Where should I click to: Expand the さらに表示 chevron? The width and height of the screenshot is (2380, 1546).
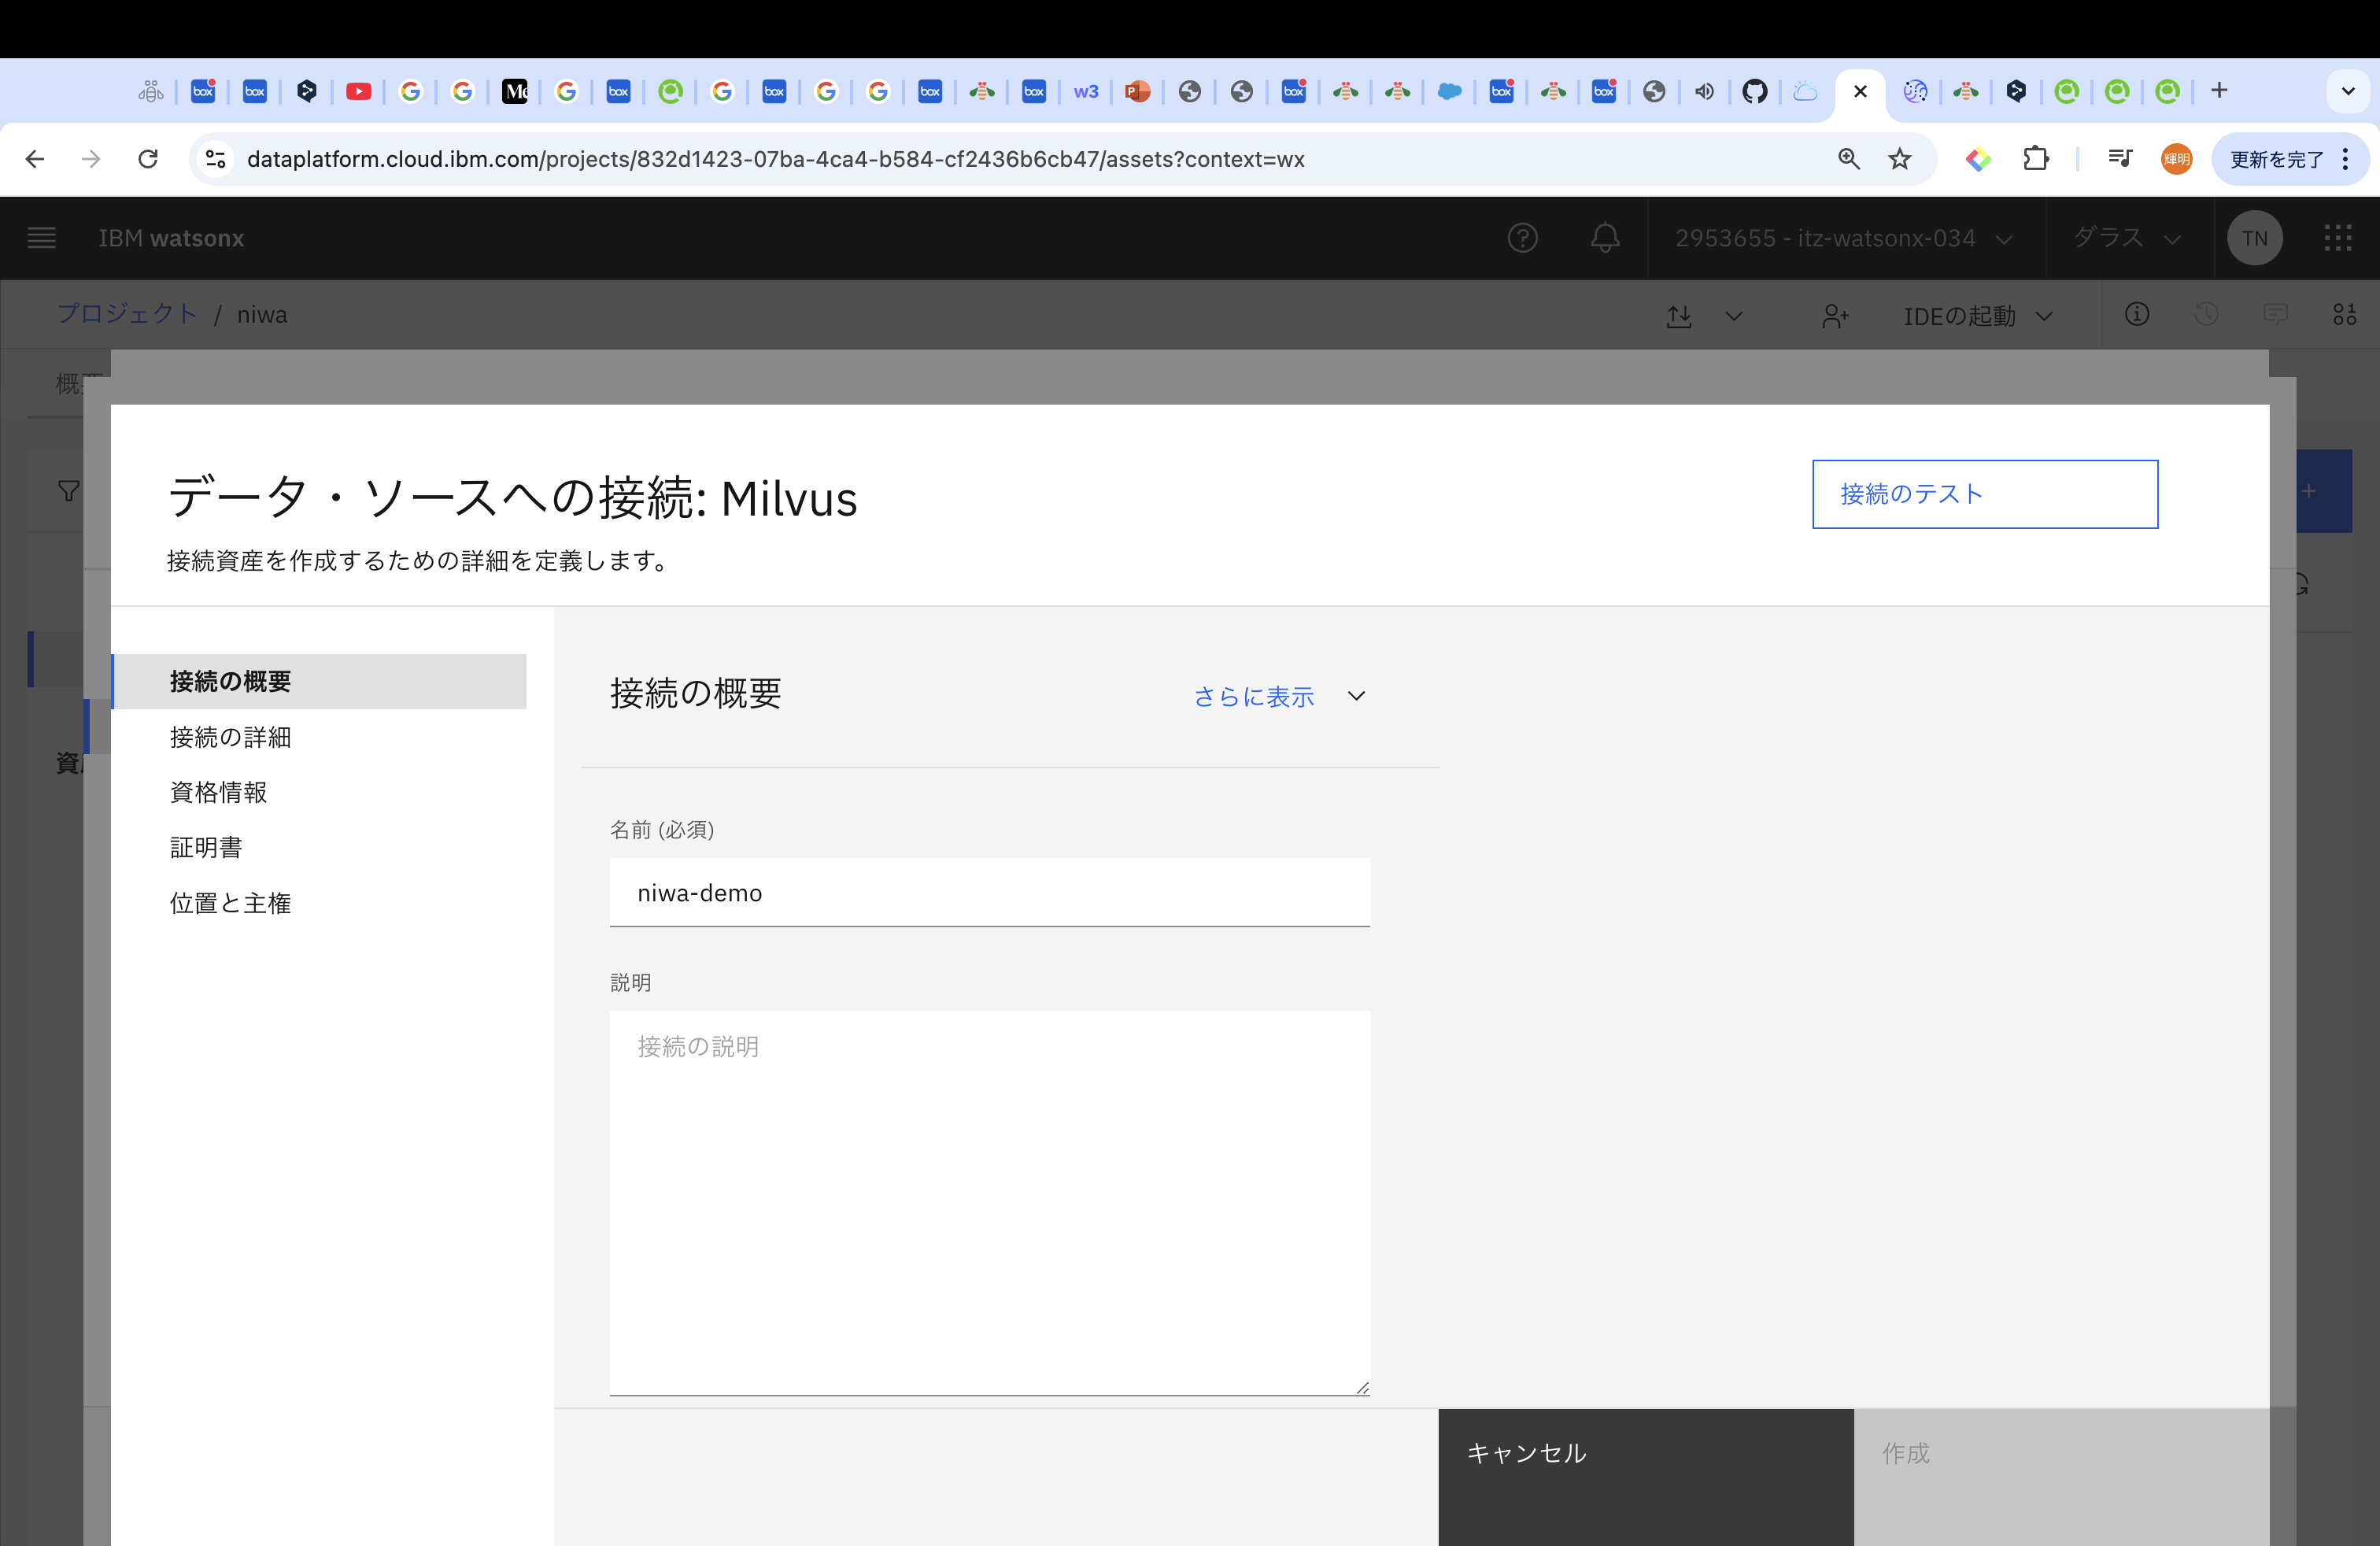1356,696
